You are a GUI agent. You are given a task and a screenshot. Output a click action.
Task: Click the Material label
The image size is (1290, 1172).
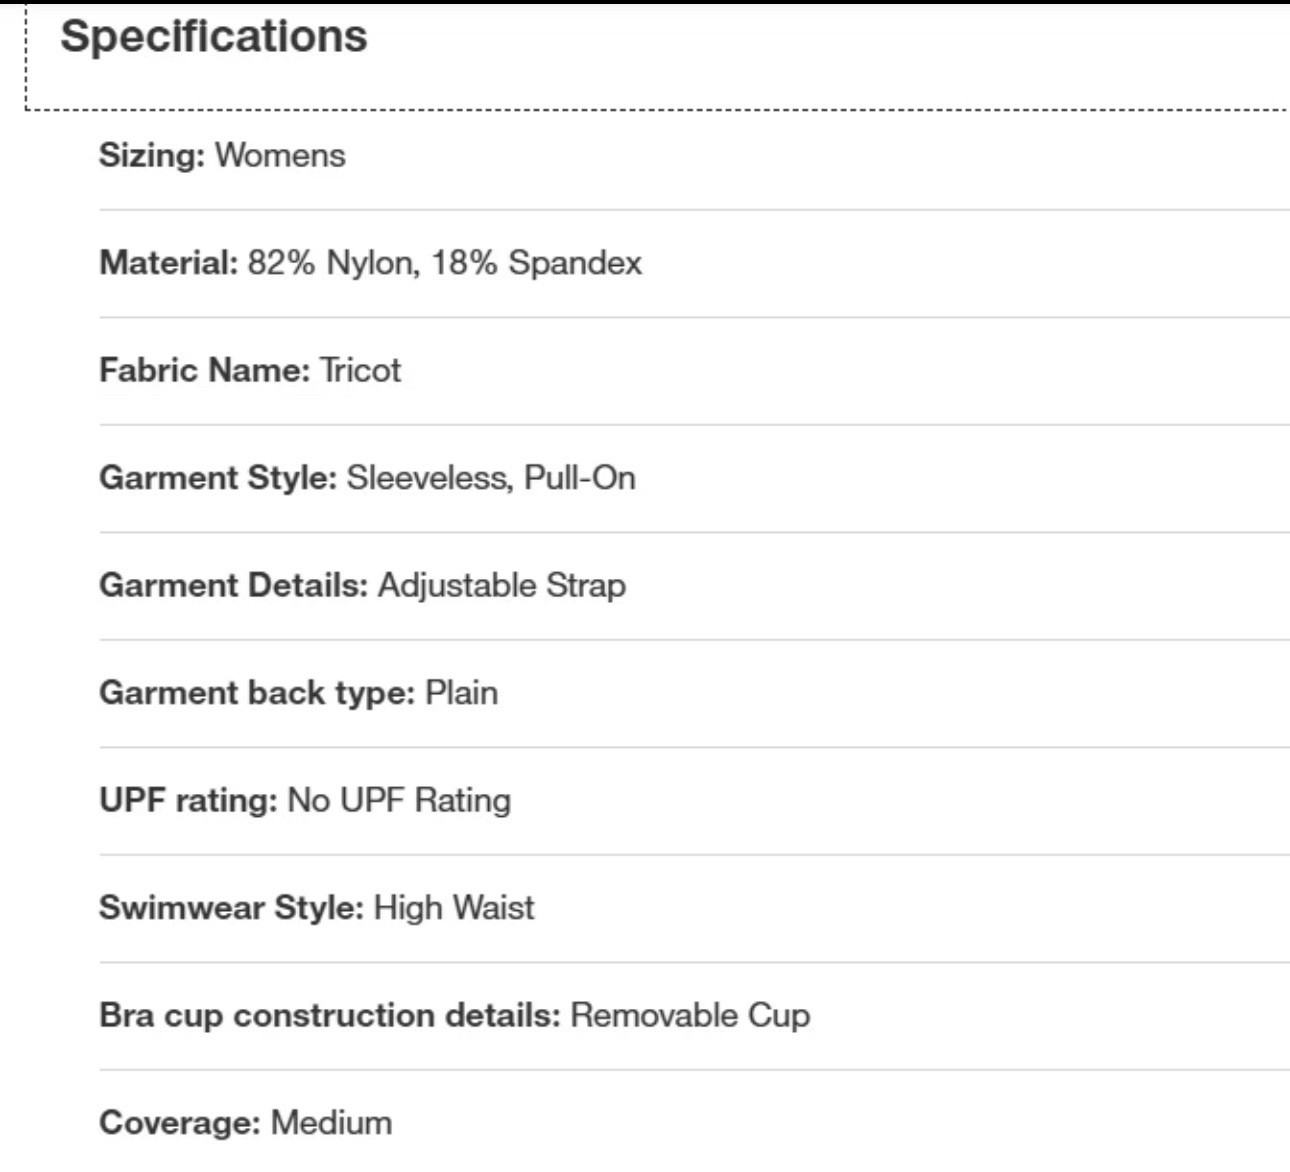[x=168, y=263]
